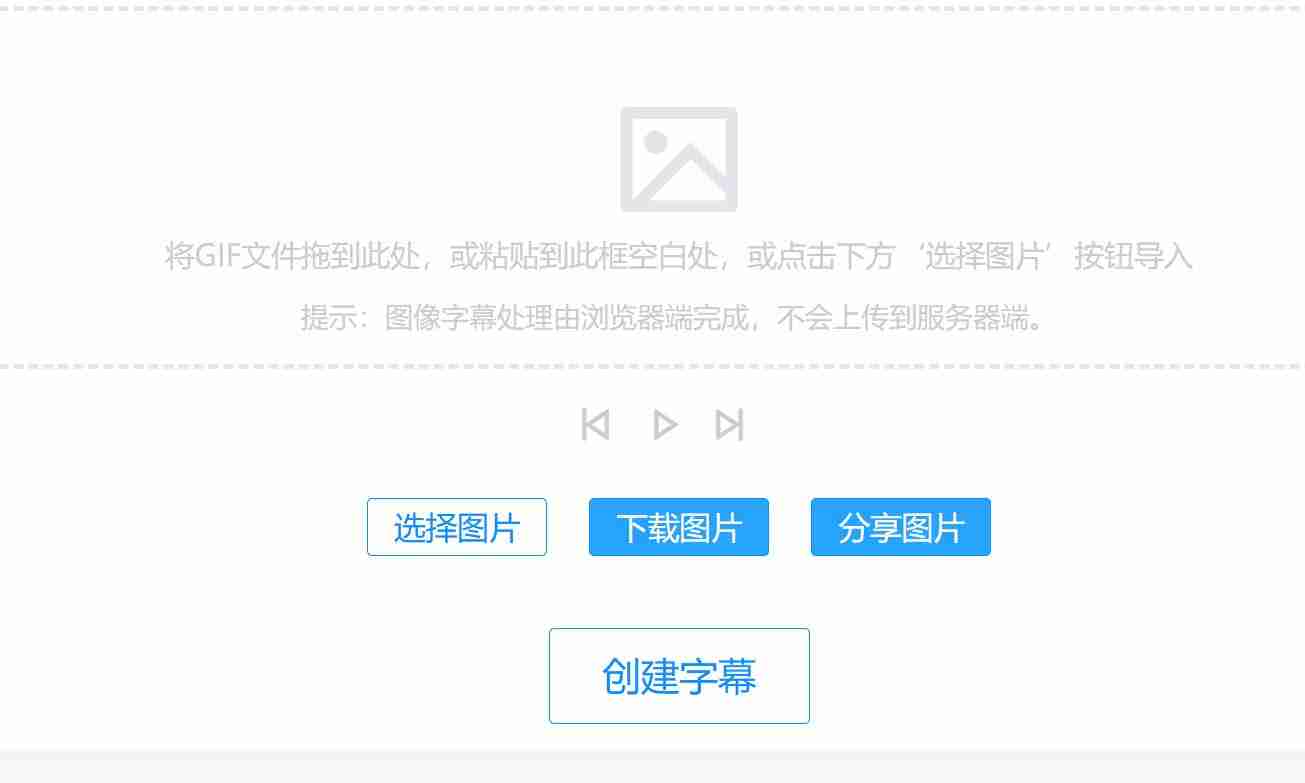Click the dashed border at the top of the drop zone
1305x783 pixels.
[652, 7]
